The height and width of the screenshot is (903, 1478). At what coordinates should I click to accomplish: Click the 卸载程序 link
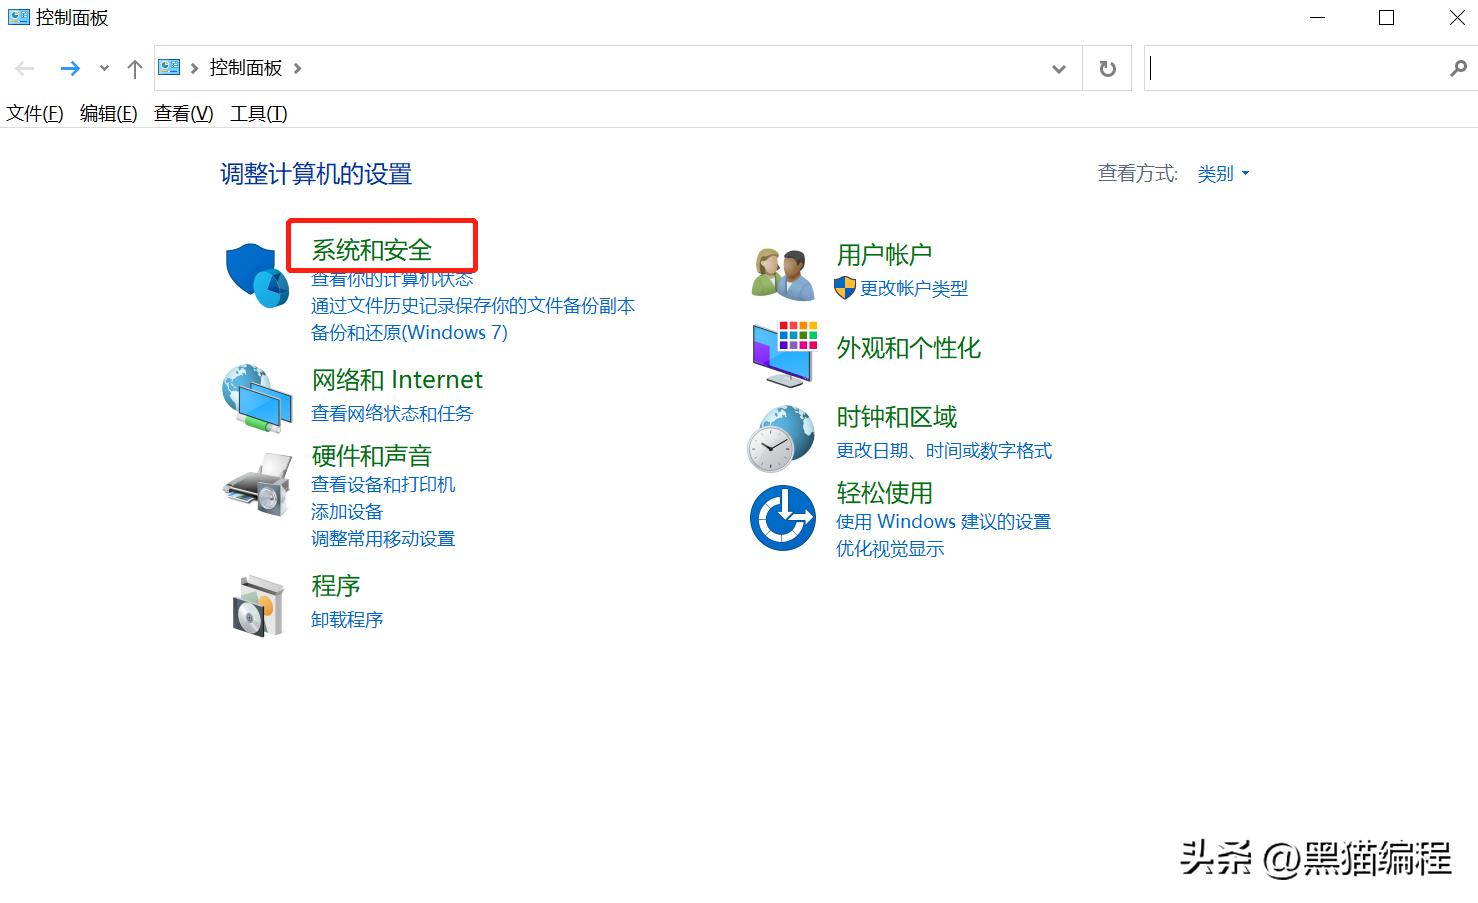(x=346, y=619)
